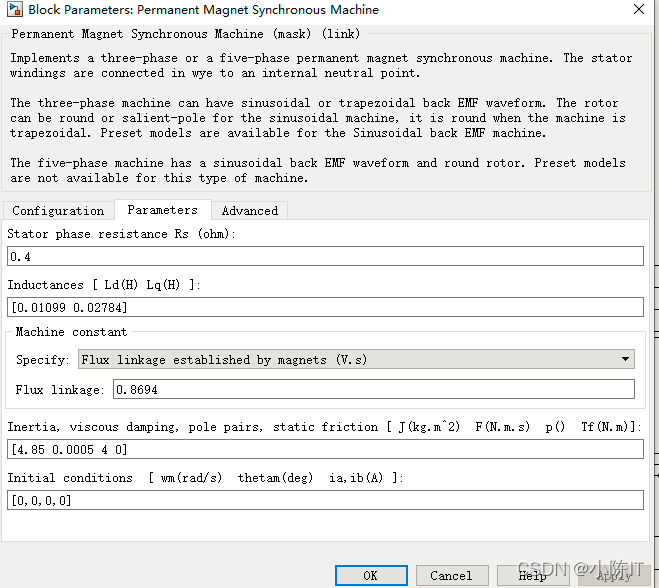Open the Specify machine constant dropdown
659x588 pixels.
click(356, 359)
